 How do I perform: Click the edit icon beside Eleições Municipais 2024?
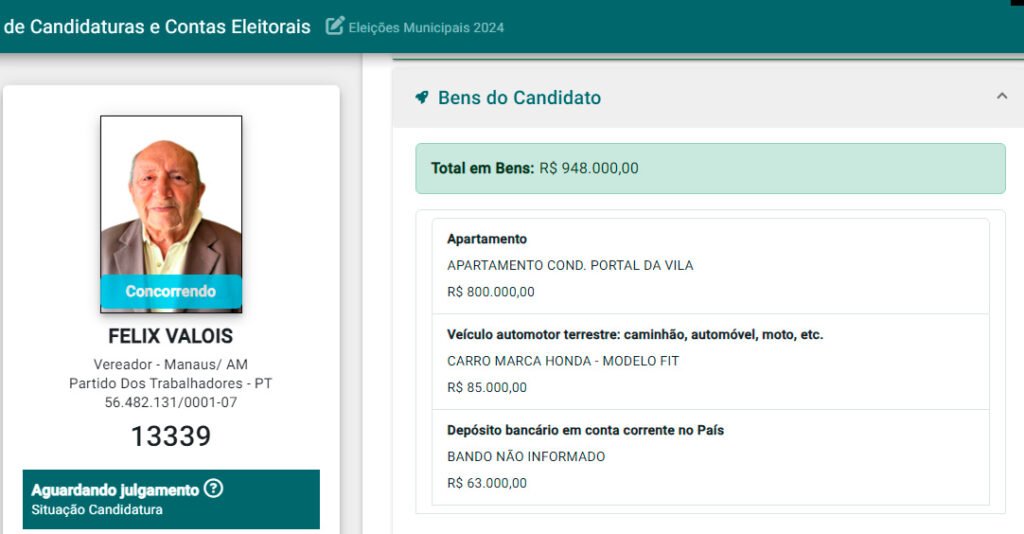click(x=335, y=26)
